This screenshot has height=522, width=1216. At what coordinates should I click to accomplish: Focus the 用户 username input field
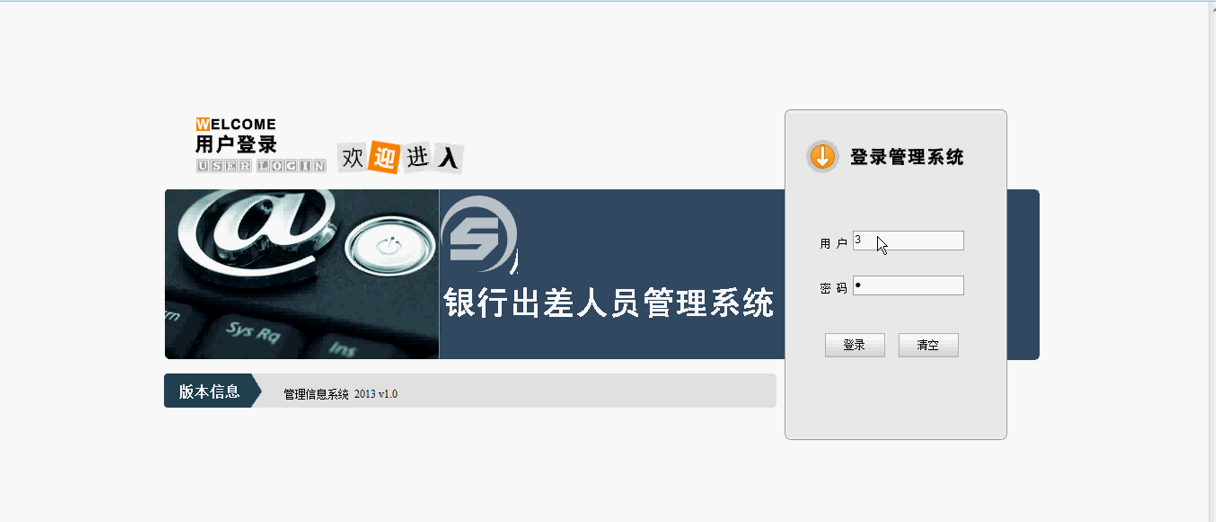point(908,240)
